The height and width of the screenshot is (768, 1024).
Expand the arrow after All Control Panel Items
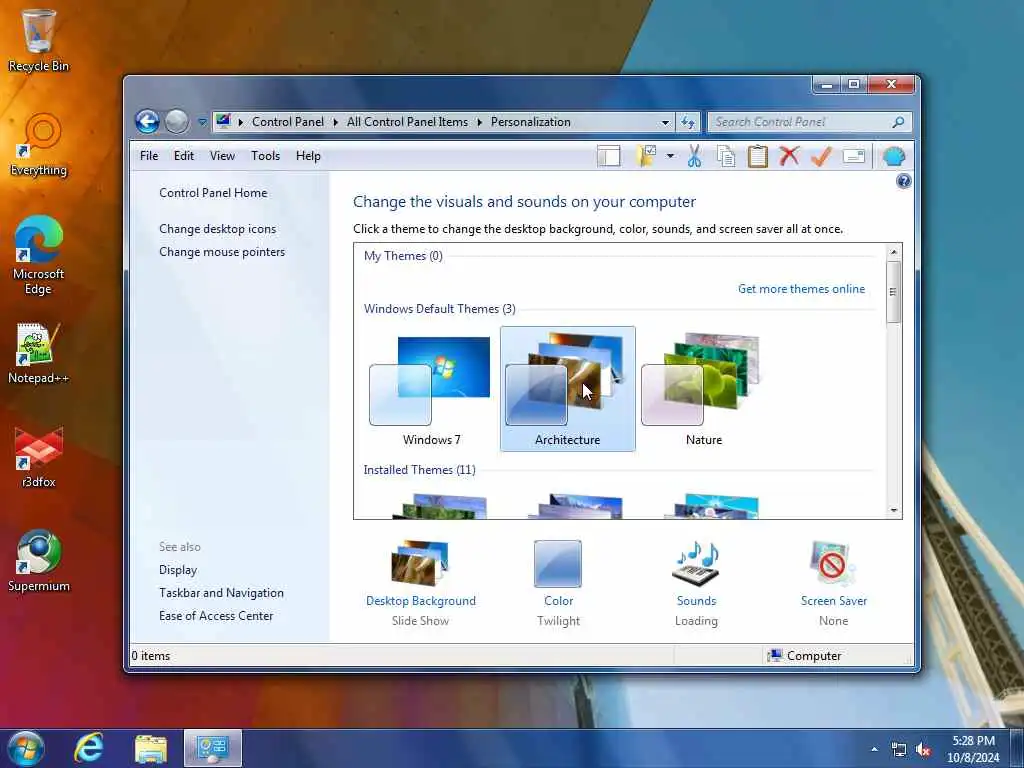point(479,122)
